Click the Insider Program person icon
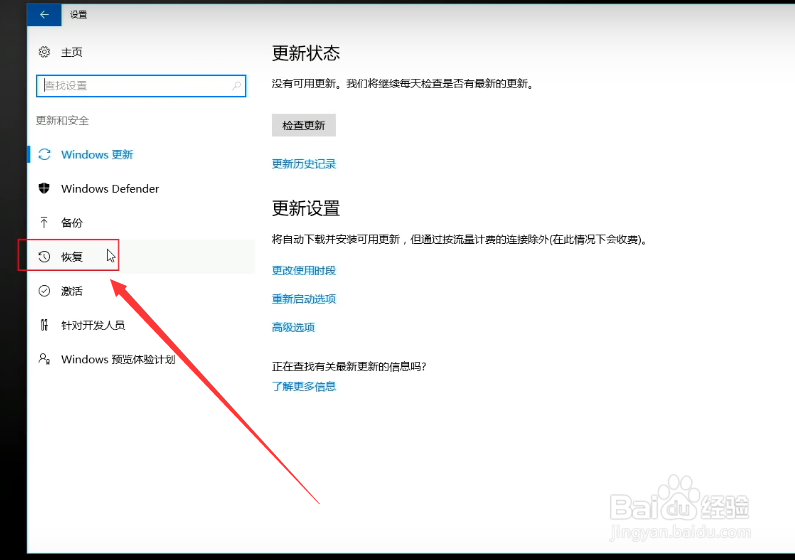Image resolution: width=795 pixels, height=560 pixels. (45, 359)
